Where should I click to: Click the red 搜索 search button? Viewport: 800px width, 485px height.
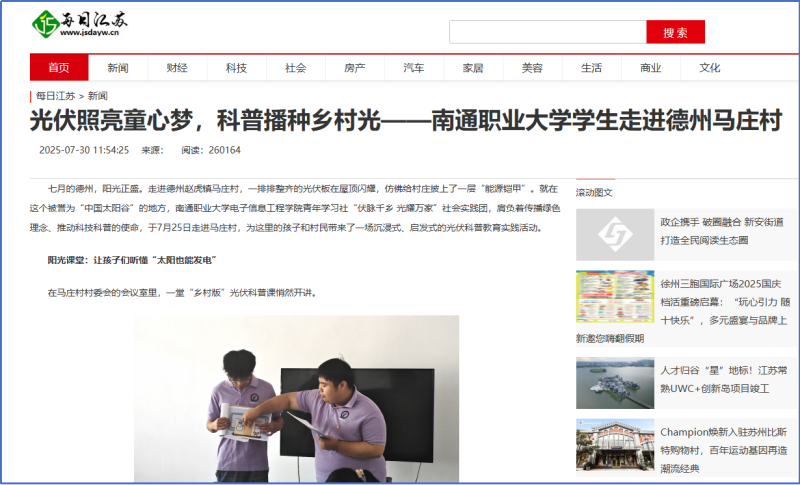pyautogui.click(x=675, y=32)
